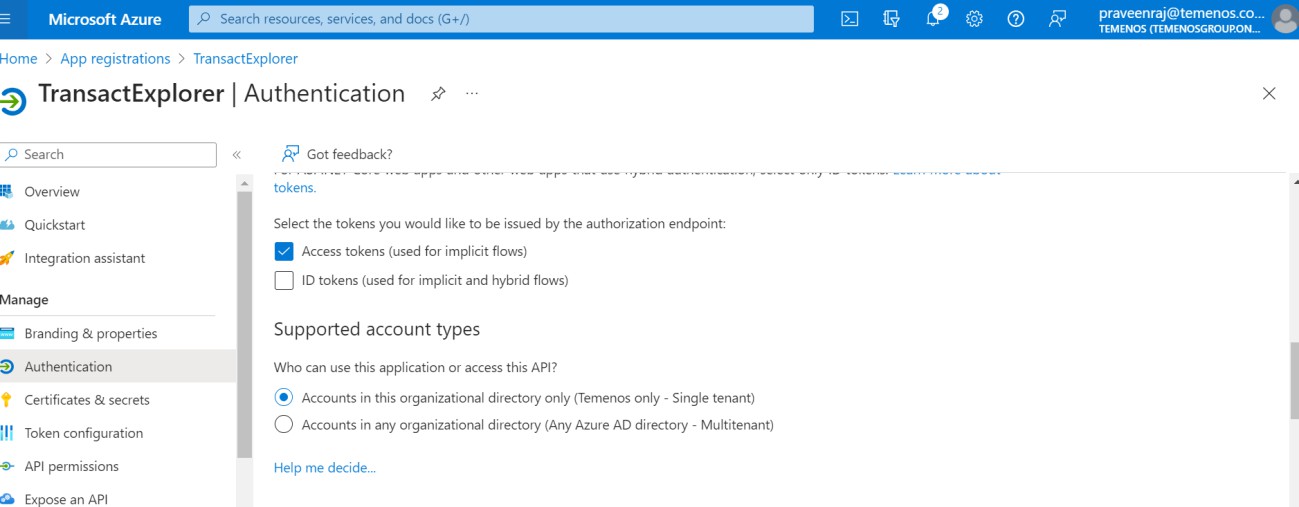Image resolution: width=1299 pixels, height=507 pixels.
Task: Click the global search resources box
Action: pyautogui.click(x=501, y=19)
